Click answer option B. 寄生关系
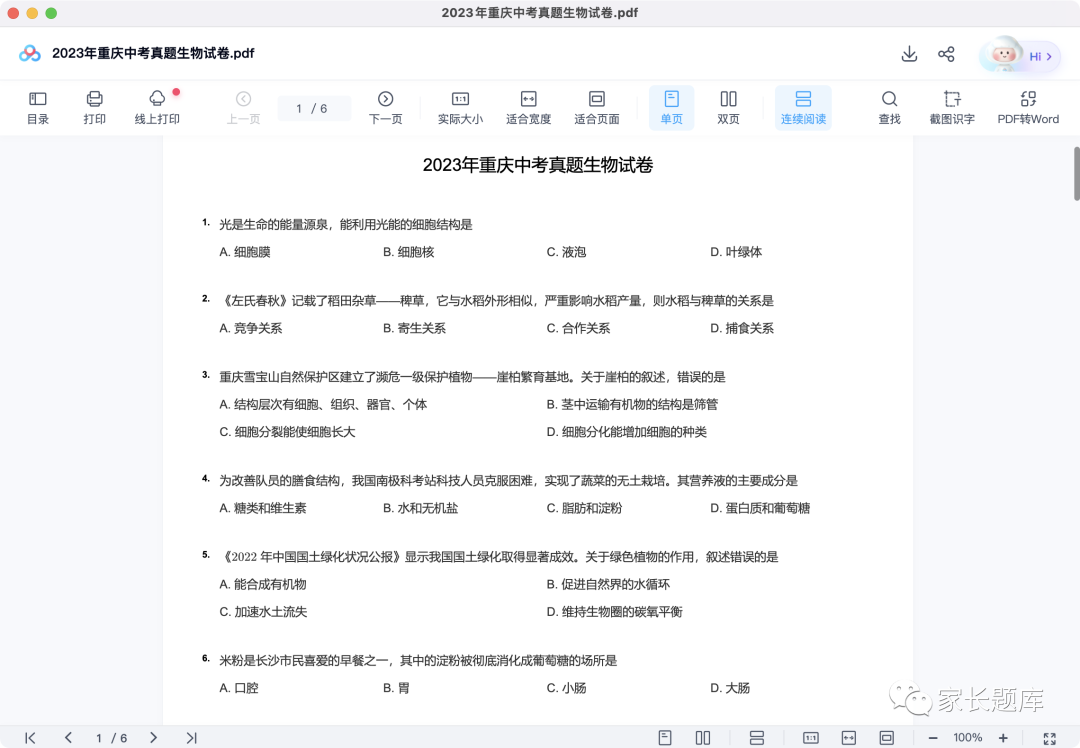This screenshot has width=1080, height=748. tap(414, 329)
